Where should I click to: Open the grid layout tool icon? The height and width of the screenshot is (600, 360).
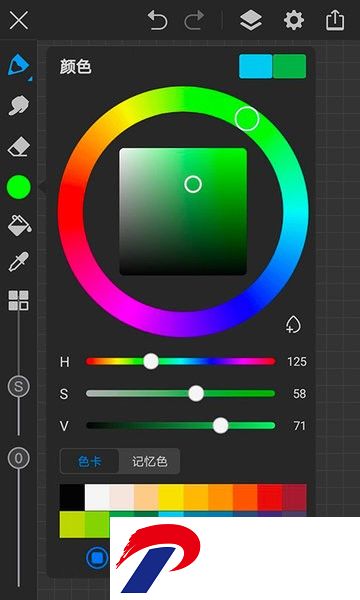(19, 300)
